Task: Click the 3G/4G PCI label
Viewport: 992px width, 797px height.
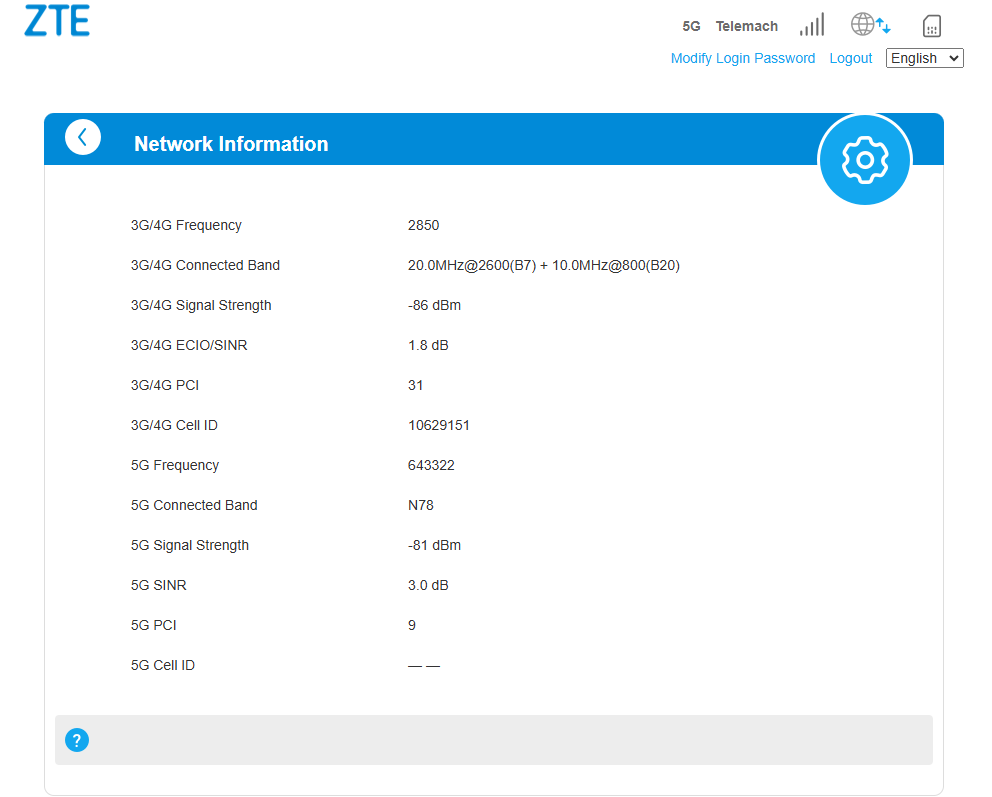Action: pos(164,385)
